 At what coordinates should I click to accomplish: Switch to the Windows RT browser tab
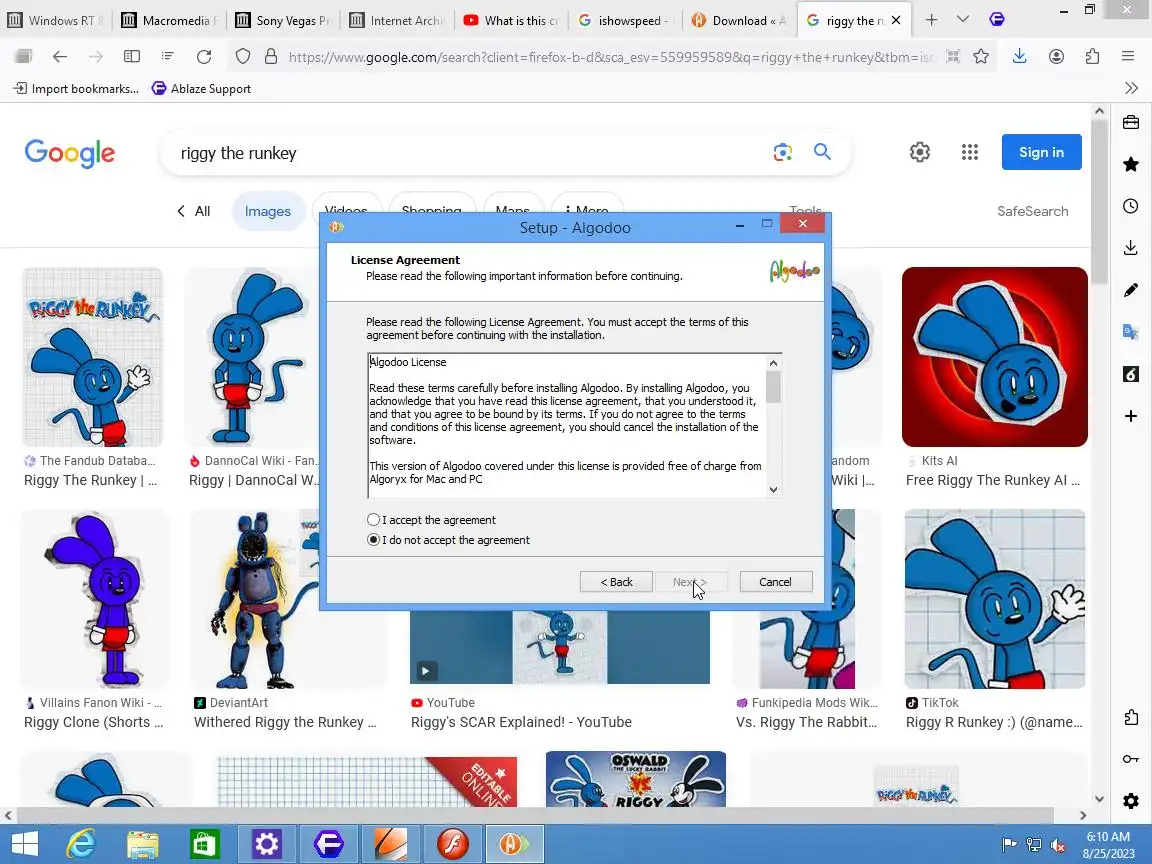pos(56,21)
